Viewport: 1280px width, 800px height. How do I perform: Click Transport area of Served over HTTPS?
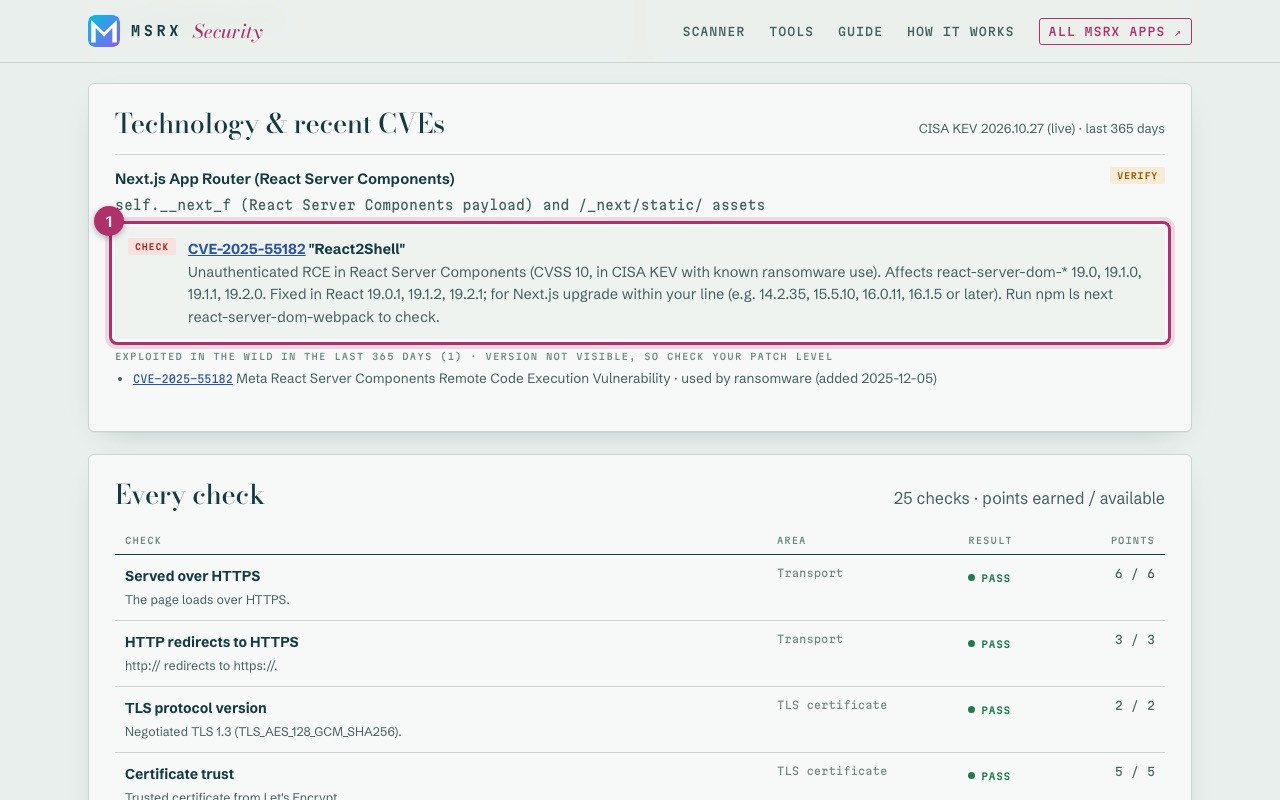click(x=810, y=573)
